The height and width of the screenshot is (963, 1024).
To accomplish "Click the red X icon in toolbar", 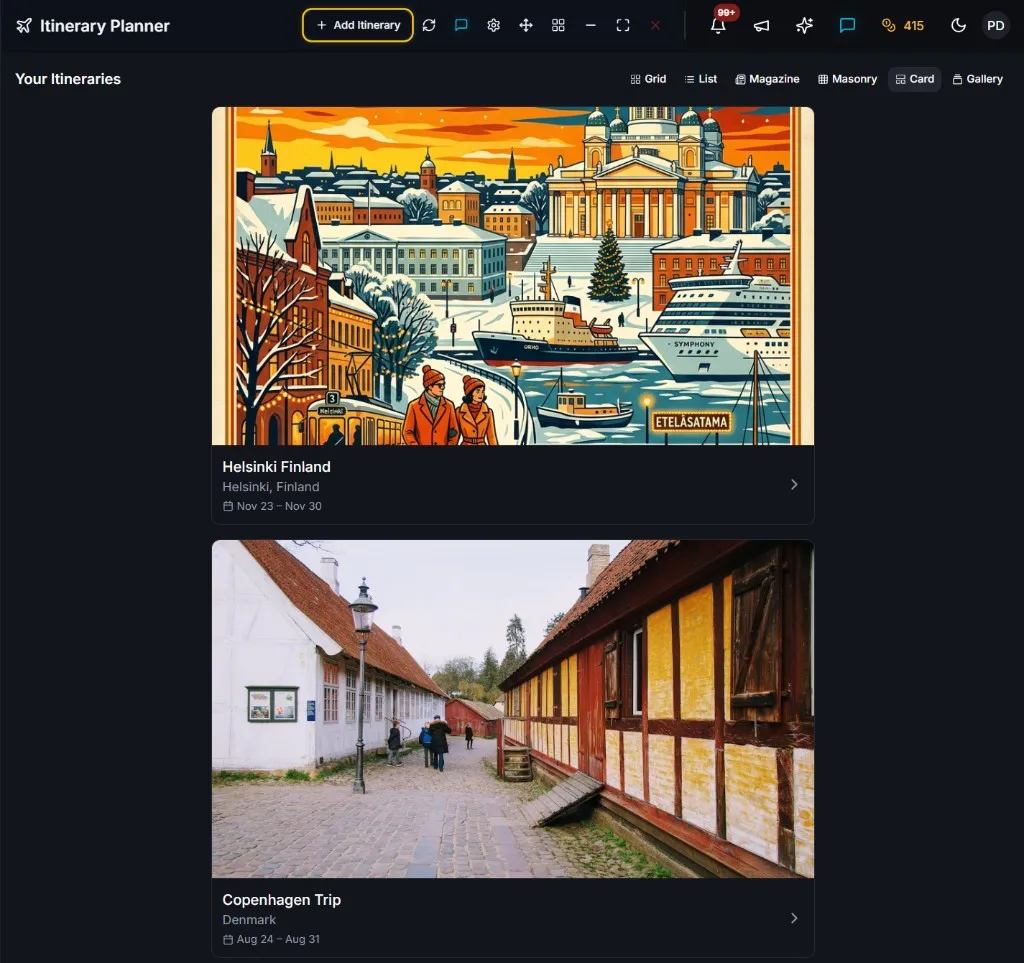I will click(x=655, y=25).
